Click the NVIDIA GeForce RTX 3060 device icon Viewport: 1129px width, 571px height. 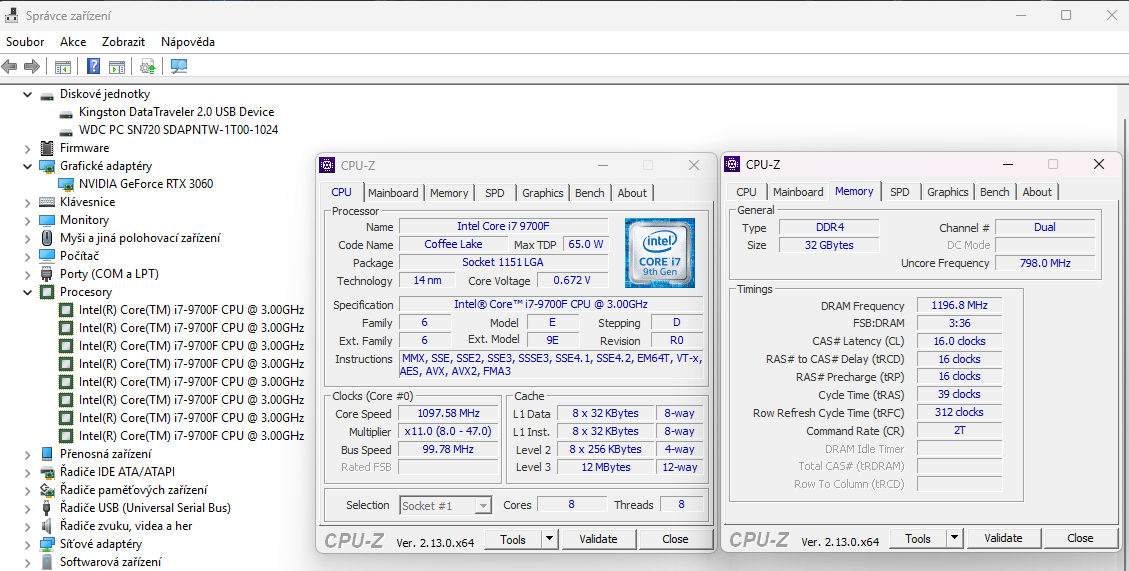coord(66,184)
